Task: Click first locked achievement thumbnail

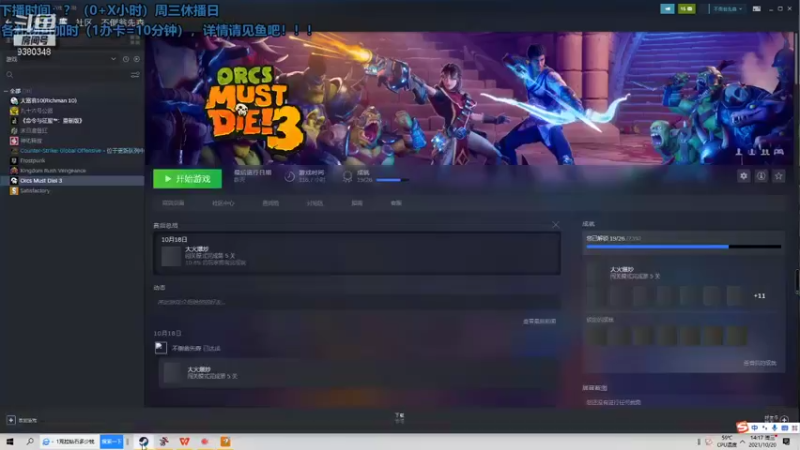Action: point(596,336)
